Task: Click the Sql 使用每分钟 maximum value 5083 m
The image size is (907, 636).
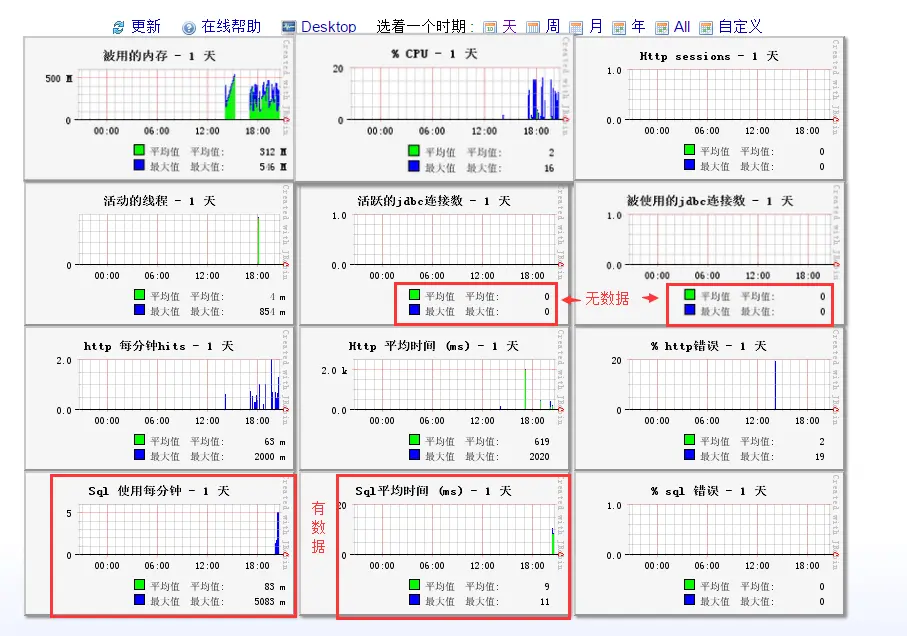Action: [x=270, y=602]
